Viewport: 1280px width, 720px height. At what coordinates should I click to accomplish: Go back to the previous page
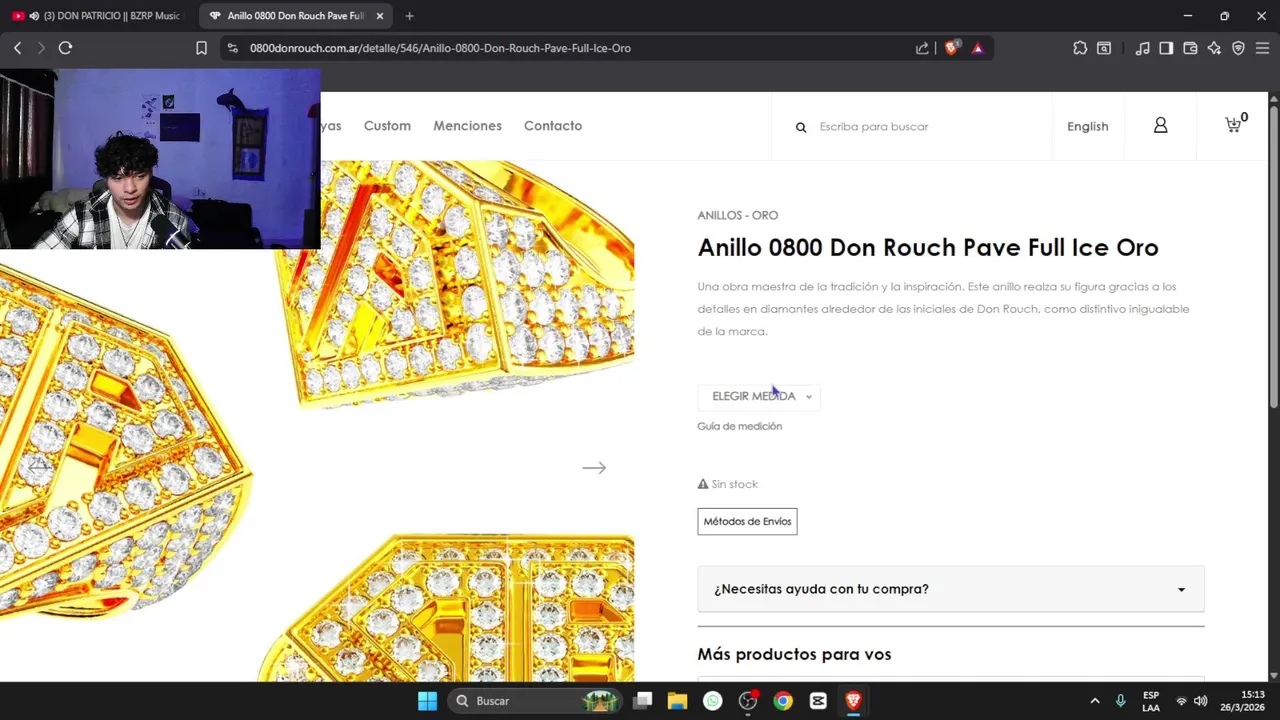click(x=17, y=48)
